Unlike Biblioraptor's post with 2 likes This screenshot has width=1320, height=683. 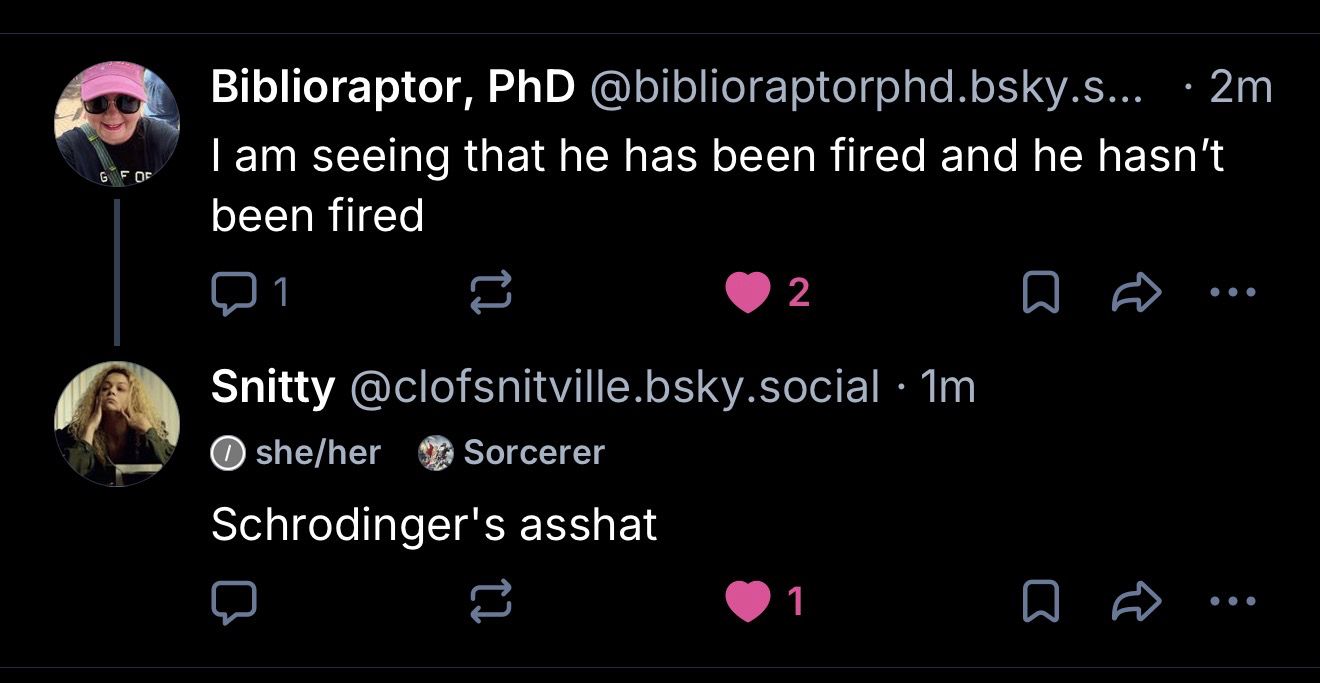(748, 292)
